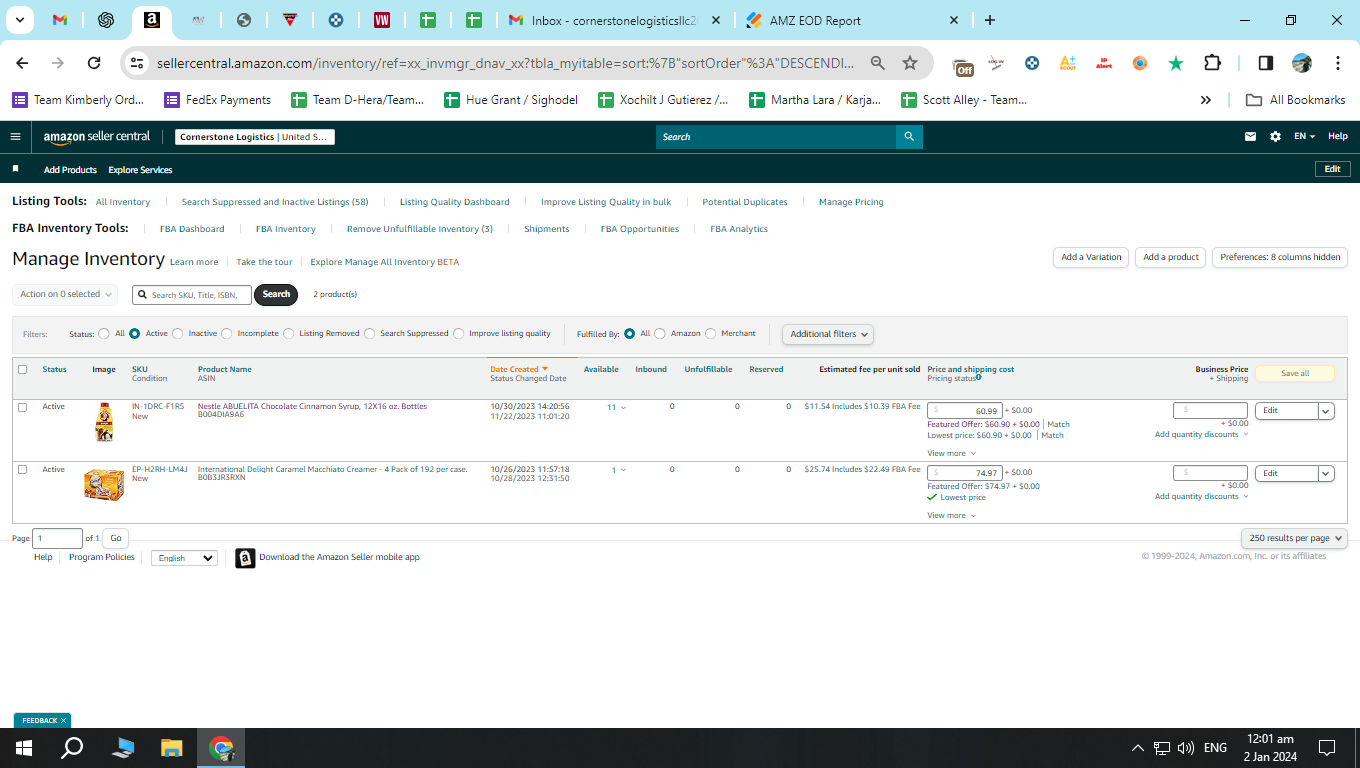Open the Chrome three-dot menu
This screenshot has height=768, width=1360.
tap(1338, 63)
